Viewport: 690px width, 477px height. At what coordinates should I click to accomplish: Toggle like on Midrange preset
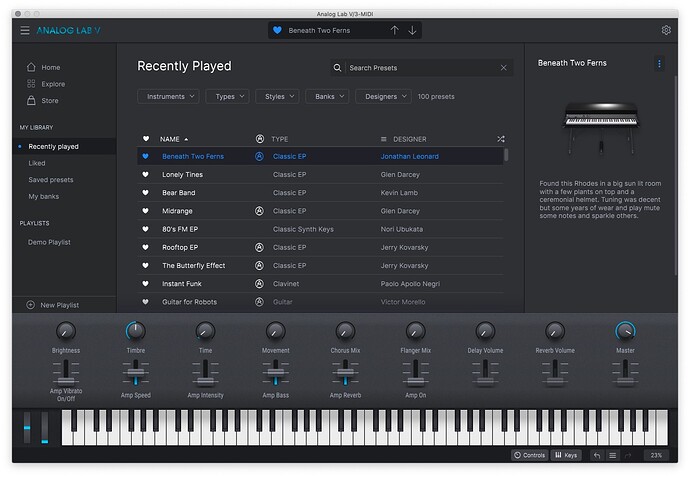(146, 211)
